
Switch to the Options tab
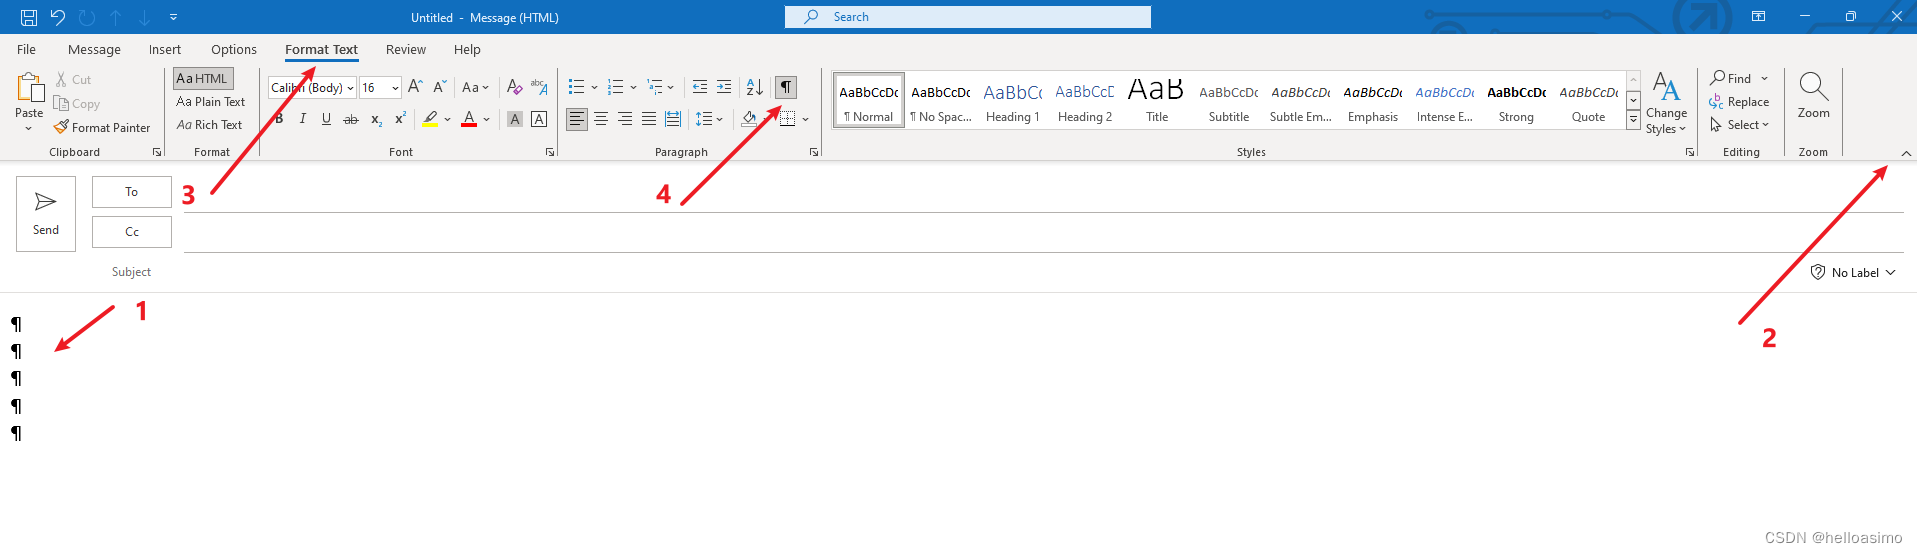[234, 49]
